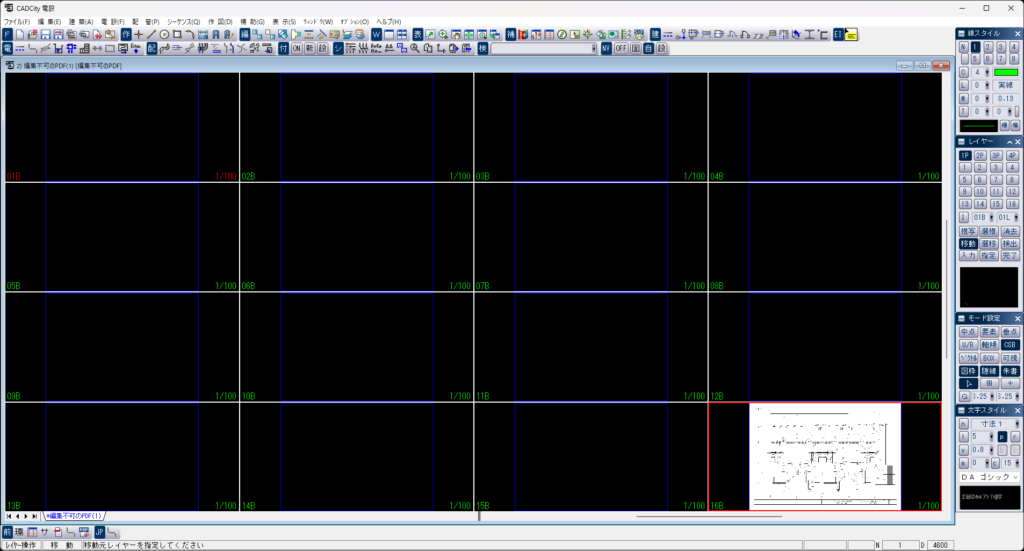This screenshot has height=551, width=1024.
Task: Collapse the レイヤー panel with its chevron
Action: [1009, 142]
